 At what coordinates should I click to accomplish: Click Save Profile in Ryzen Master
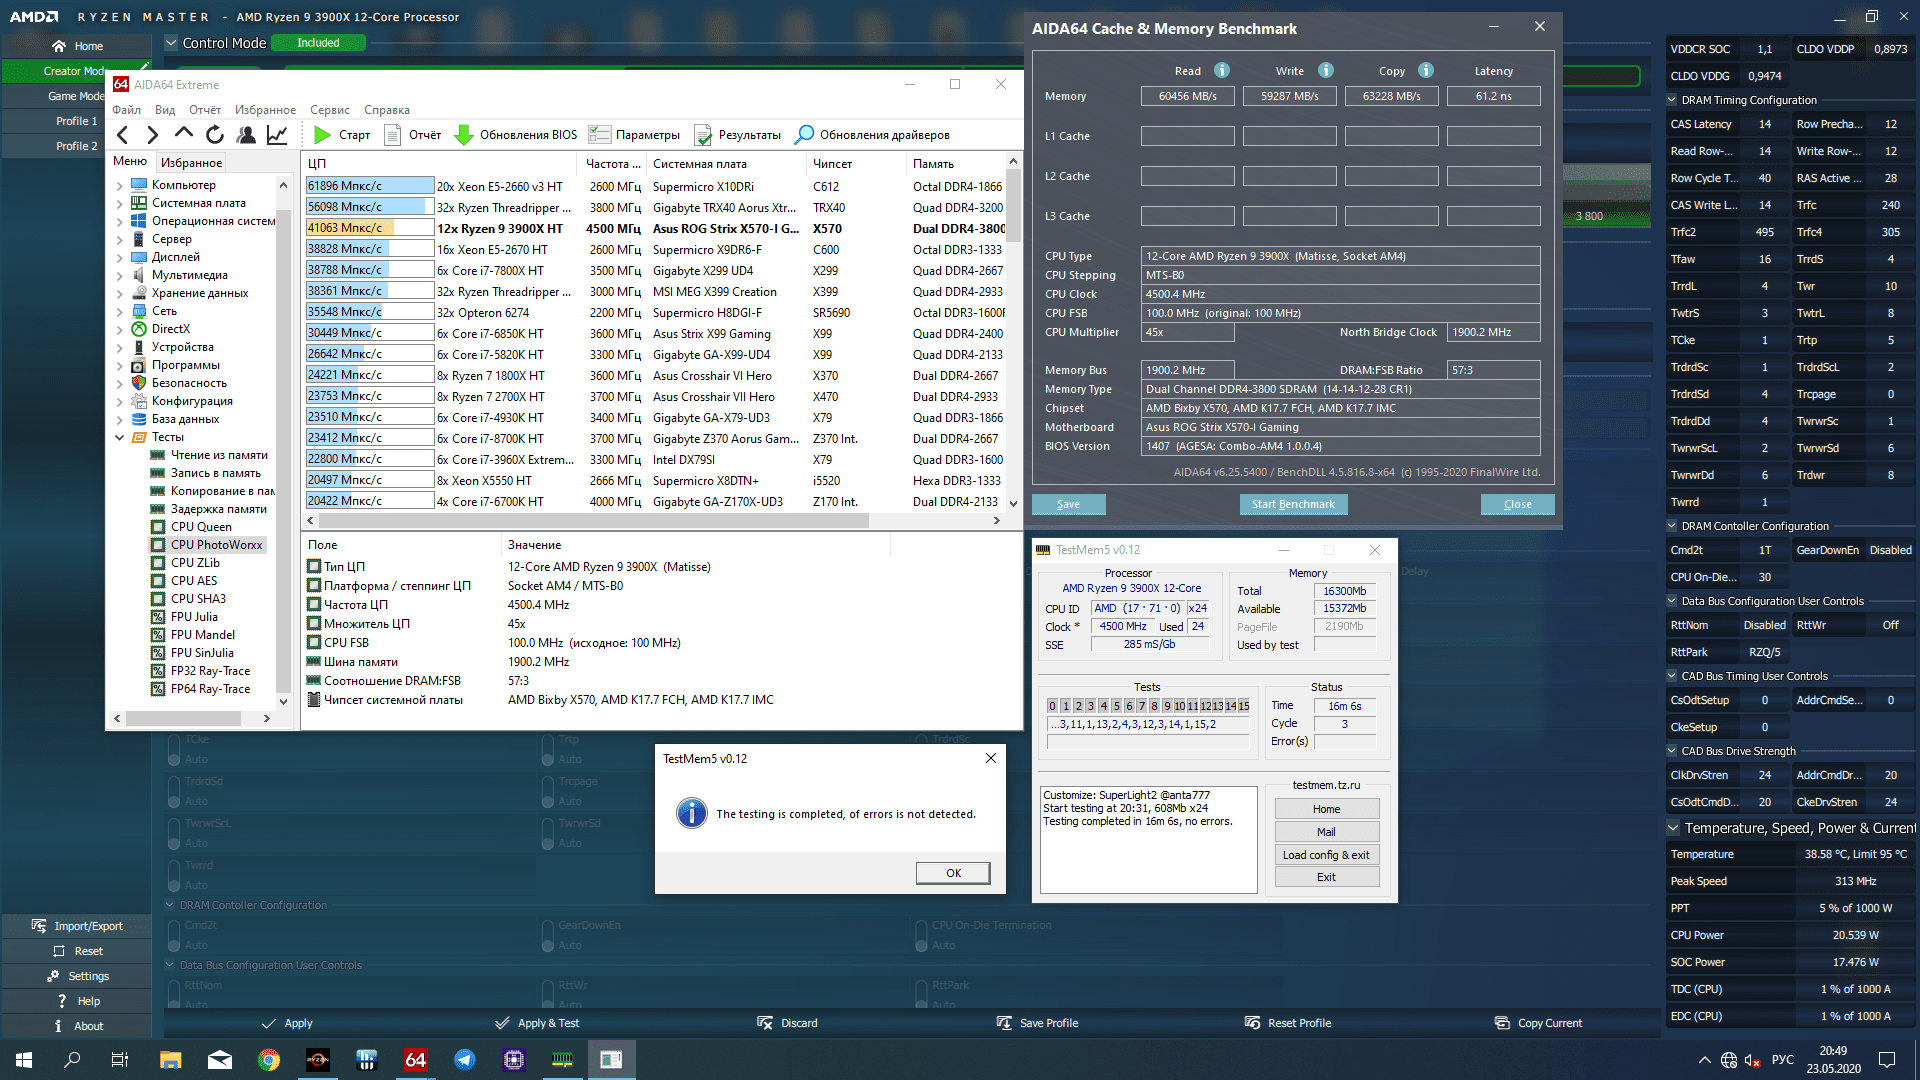(1037, 1023)
